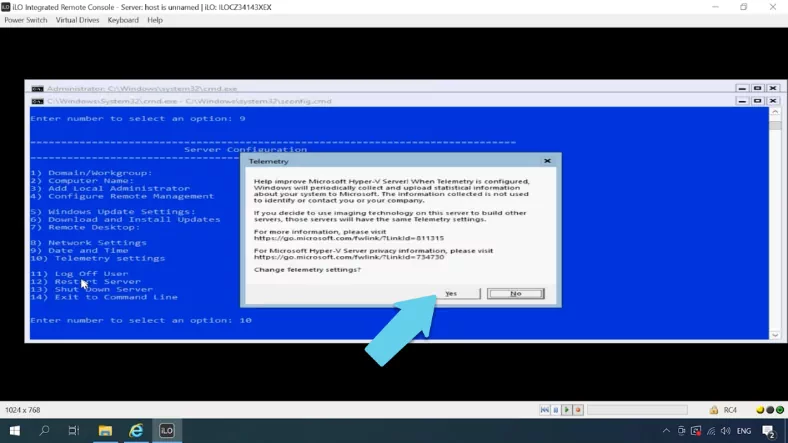The image size is (788, 443).
Task: Click the Meet Now tray icon
Action: (x=681, y=430)
